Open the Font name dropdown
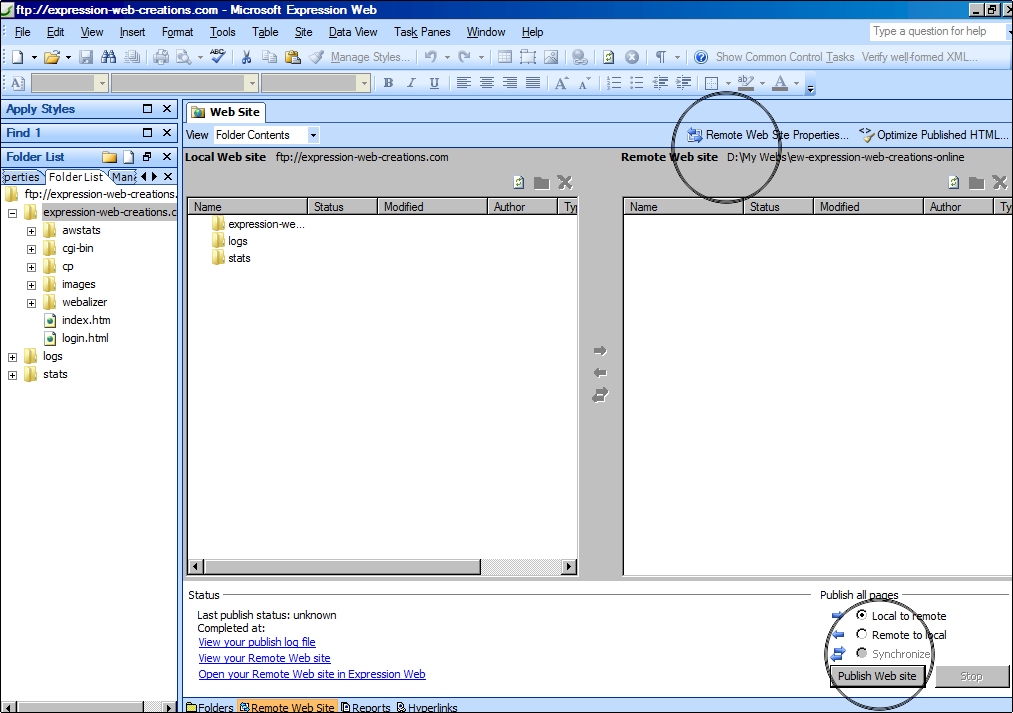The width and height of the screenshot is (1013, 713). 252,83
